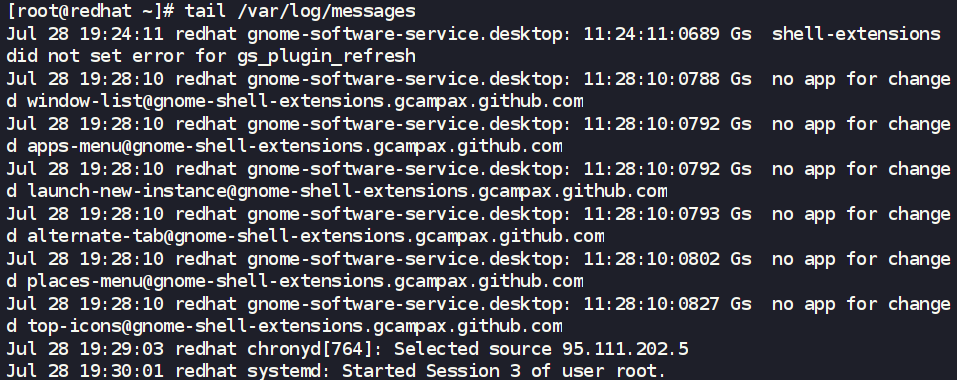
Task: Click the gs_plugin_refresh error text
Action: (326, 57)
